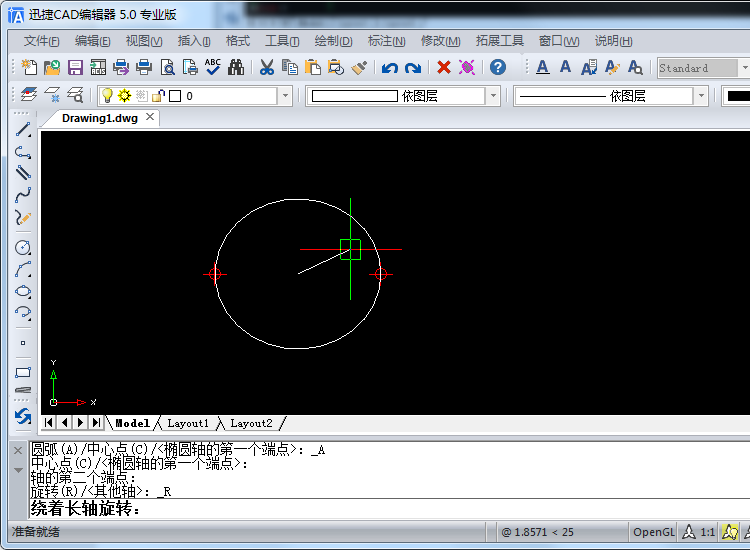The width and height of the screenshot is (750, 550).
Task: Open the Help question mark icon
Action: point(497,67)
